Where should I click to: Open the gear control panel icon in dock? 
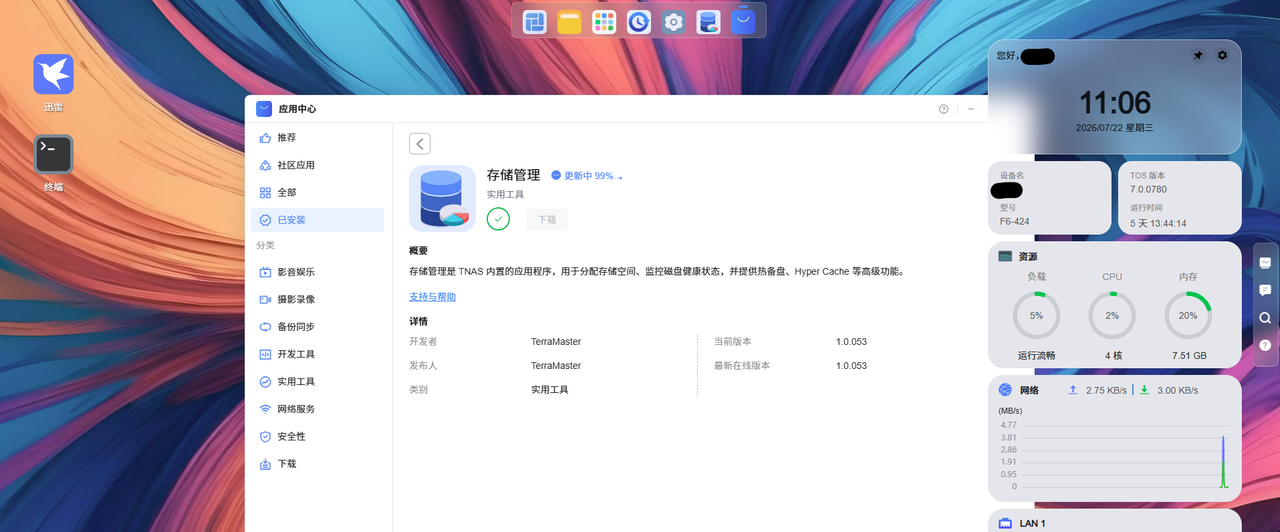pos(673,21)
